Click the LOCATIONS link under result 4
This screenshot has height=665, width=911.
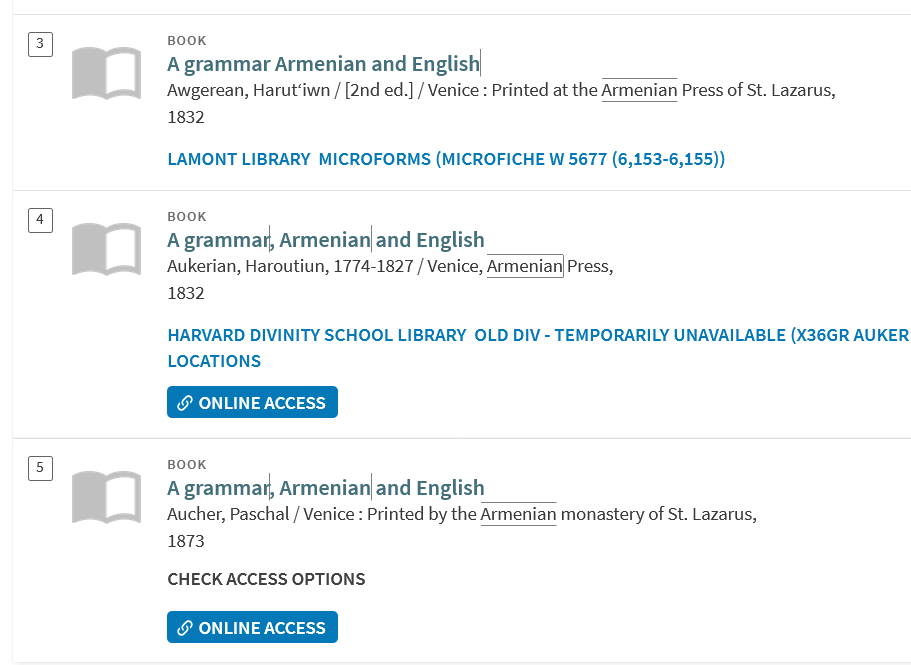[214, 361]
